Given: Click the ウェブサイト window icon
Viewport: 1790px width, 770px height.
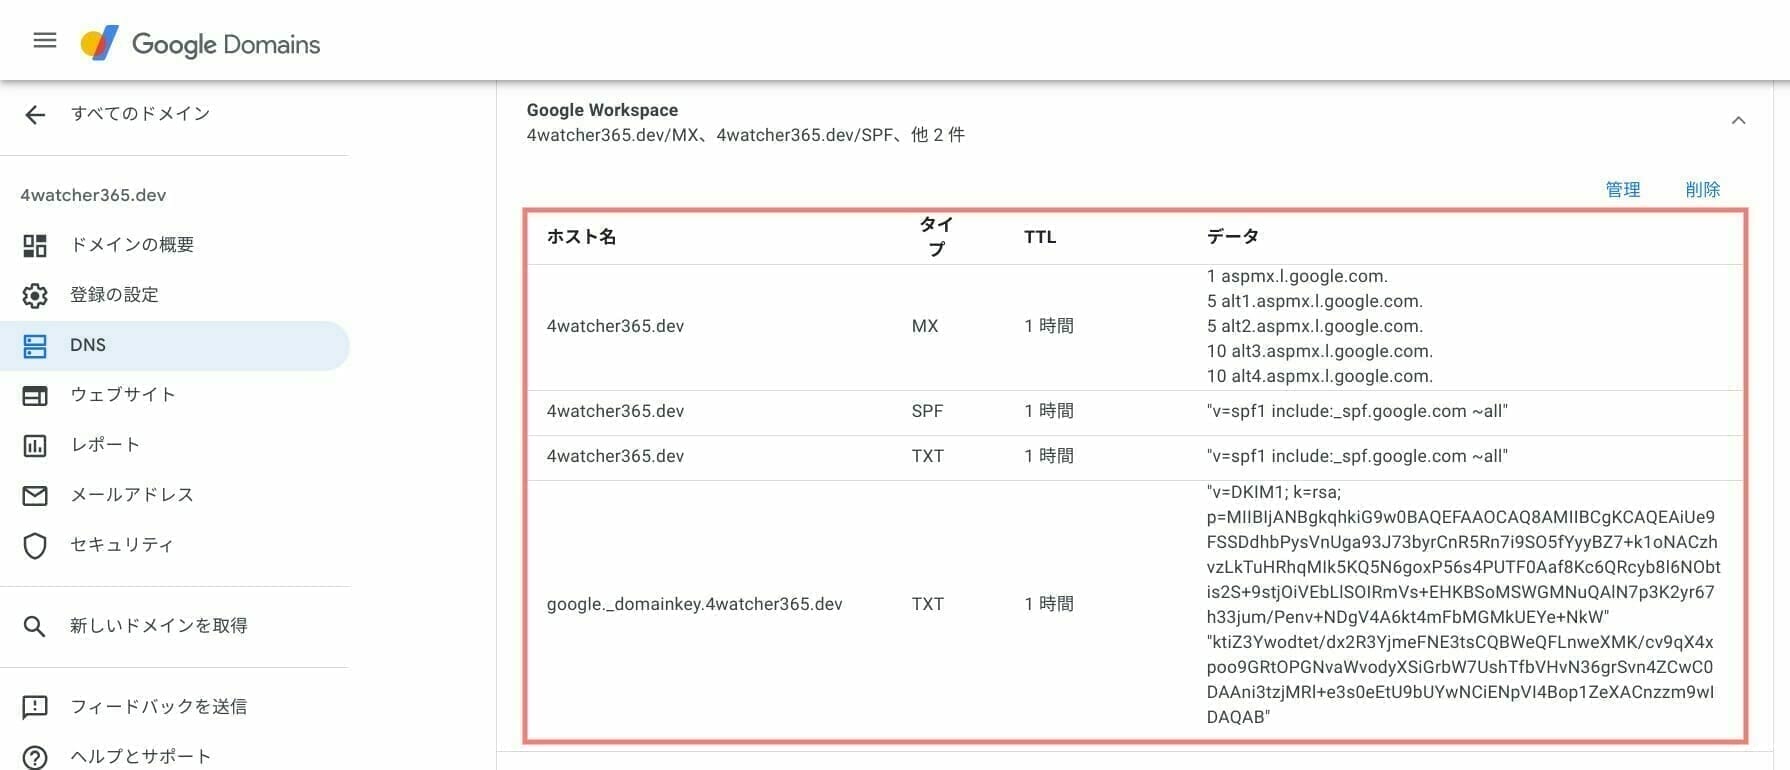Looking at the screenshot, I should pos(35,396).
